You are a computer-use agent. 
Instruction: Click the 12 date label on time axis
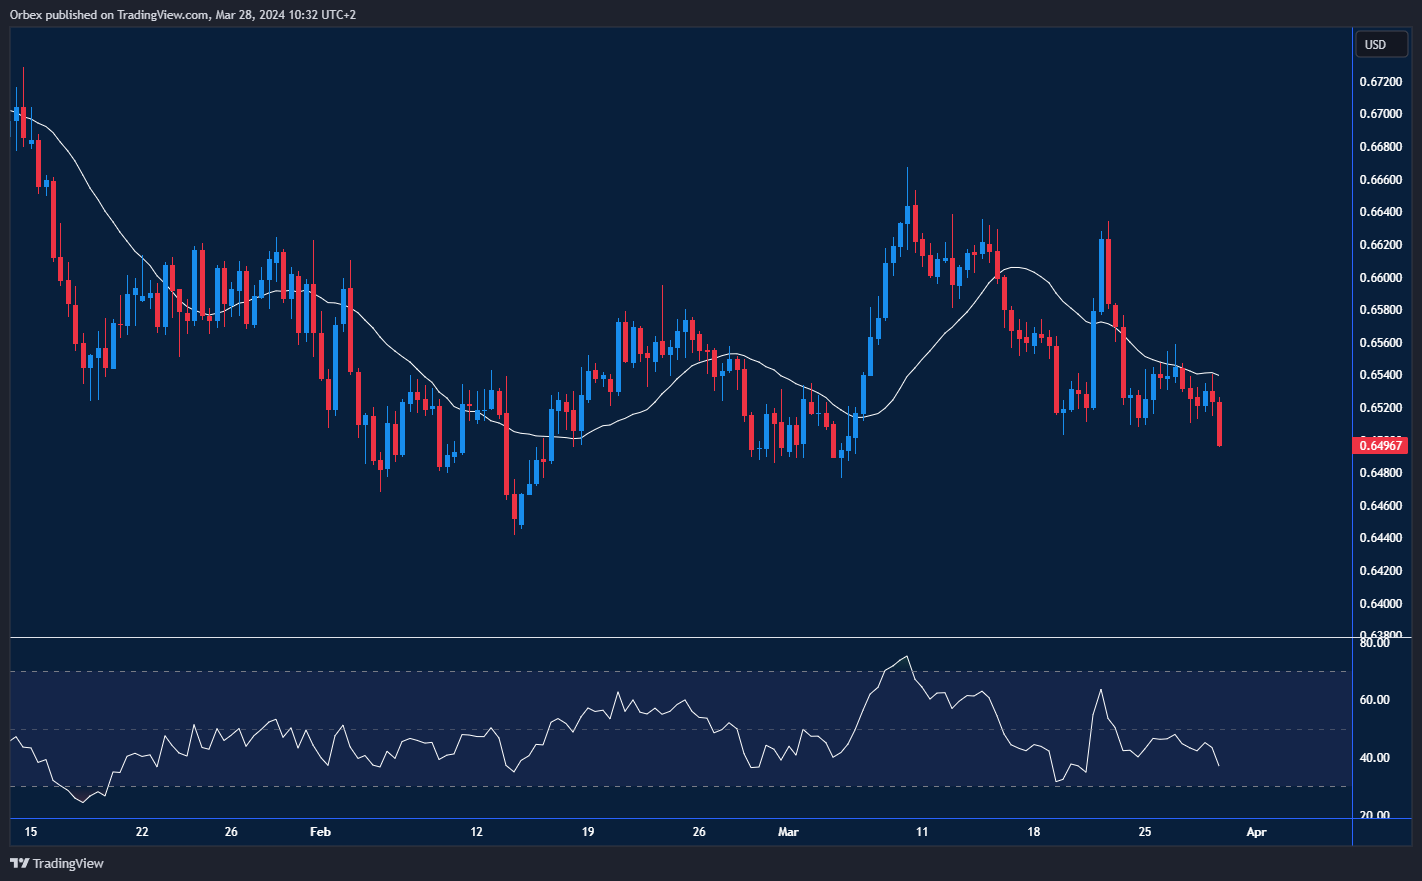pos(476,832)
